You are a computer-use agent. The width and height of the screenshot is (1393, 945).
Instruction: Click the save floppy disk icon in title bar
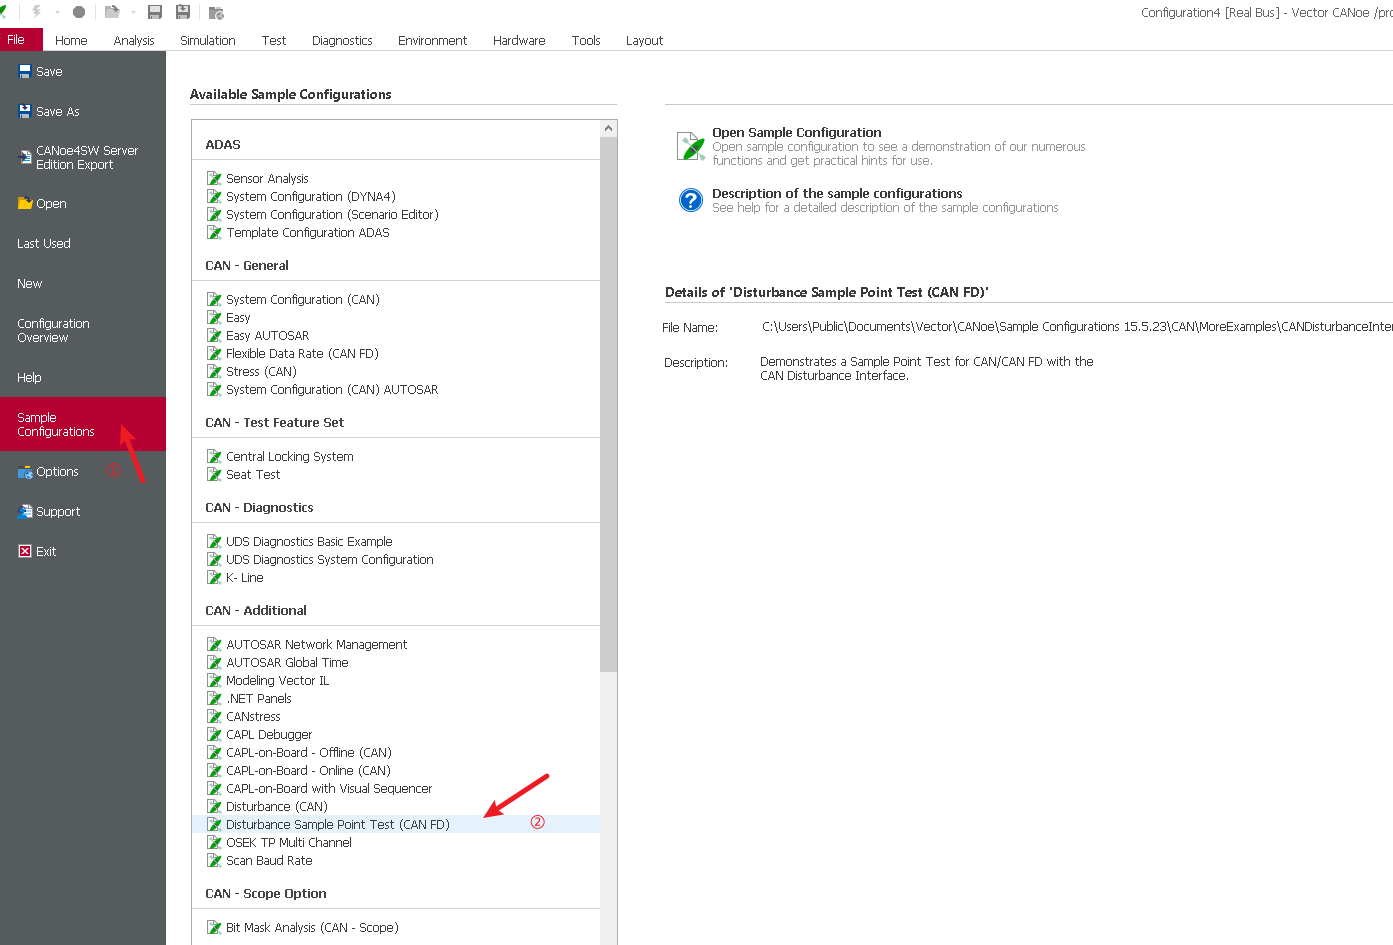click(x=155, y=12)
